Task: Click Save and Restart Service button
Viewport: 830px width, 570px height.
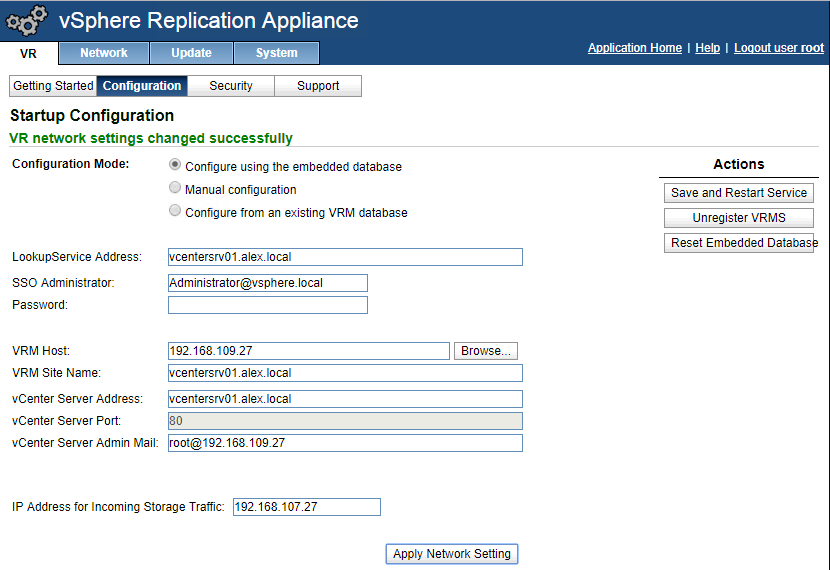Action: point(739,193)
